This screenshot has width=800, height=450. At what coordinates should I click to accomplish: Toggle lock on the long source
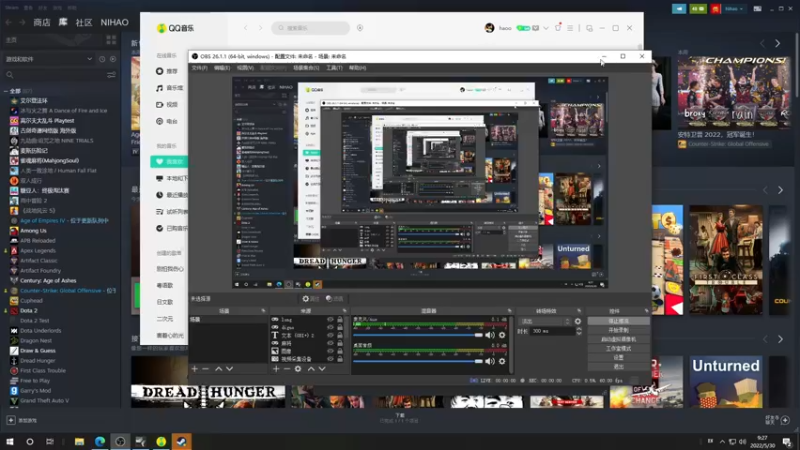coord(340,320)
